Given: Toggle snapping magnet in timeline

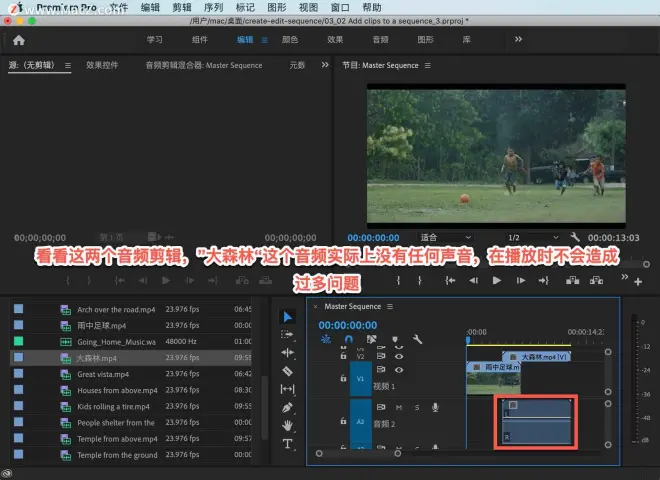Looking at the screenshot, I should 349,339.
